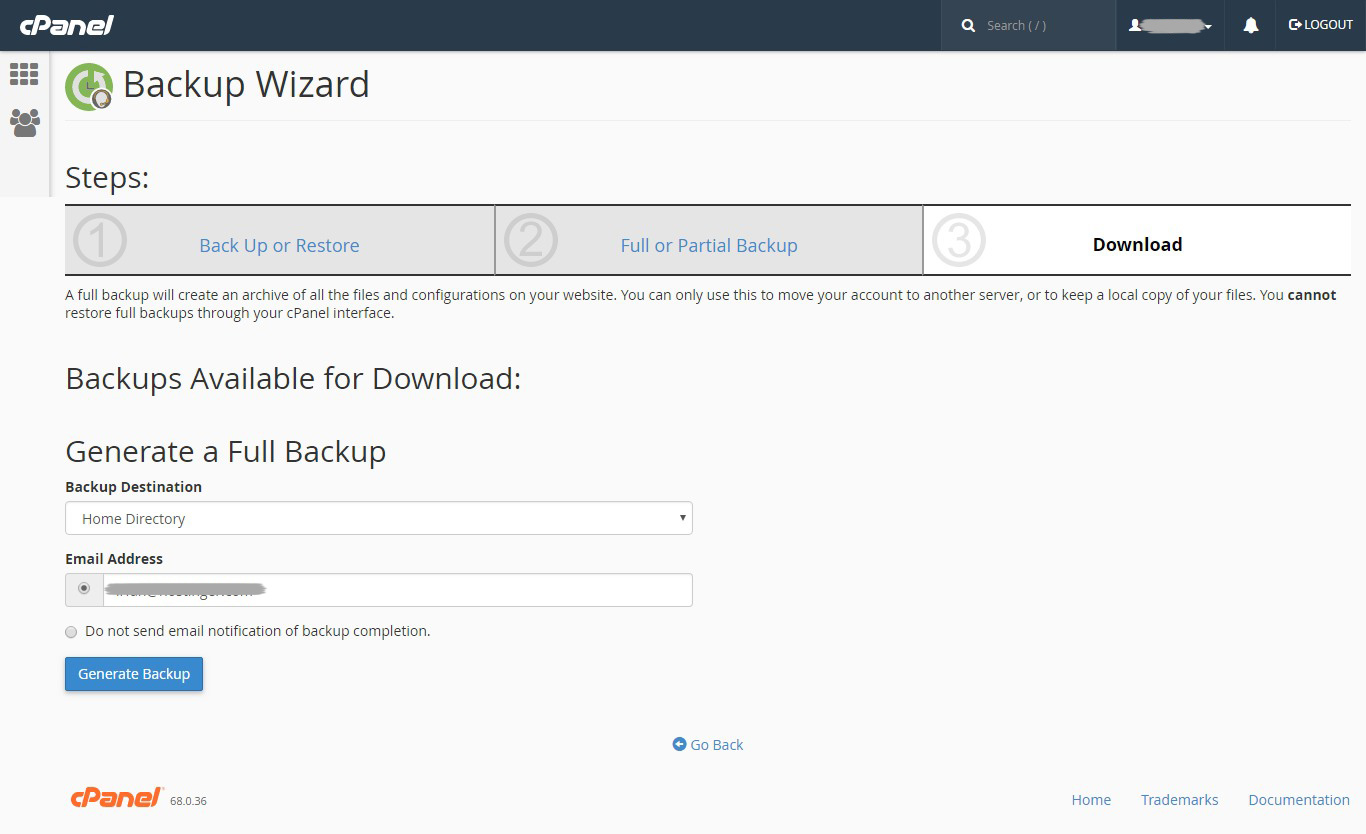The image size is (1366, 834).
Task: Click the Generate a Full Backup heading
Action: coord(226,451)
